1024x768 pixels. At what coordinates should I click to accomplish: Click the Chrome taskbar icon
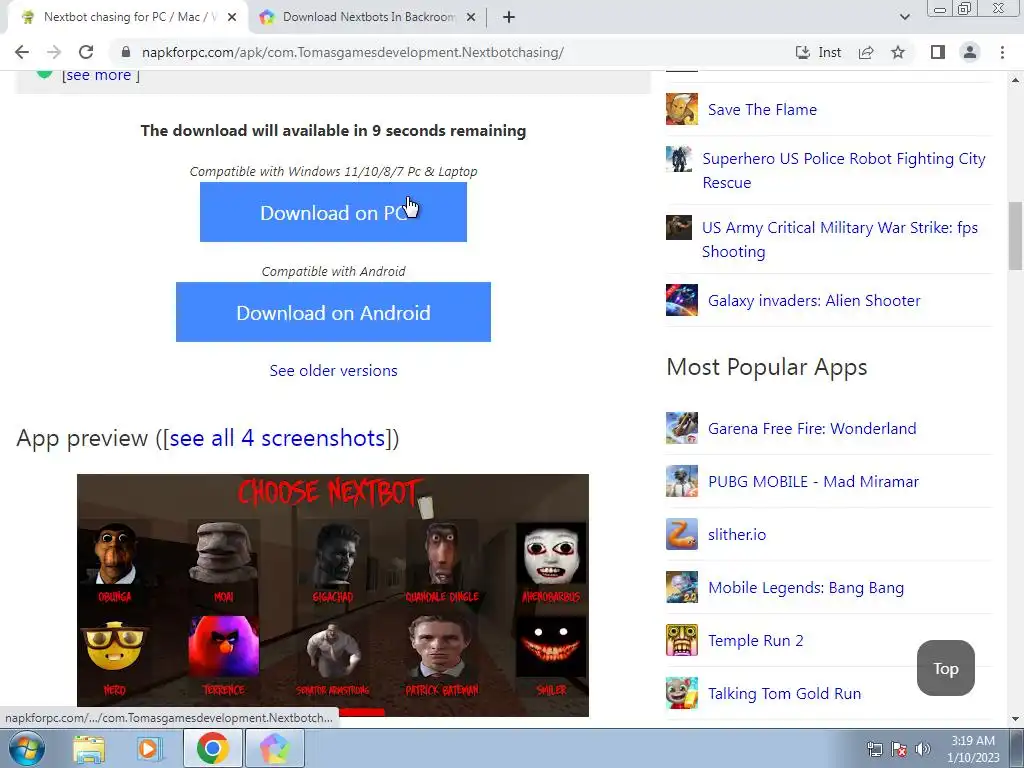pyautogui.click(x=212, y=748)
